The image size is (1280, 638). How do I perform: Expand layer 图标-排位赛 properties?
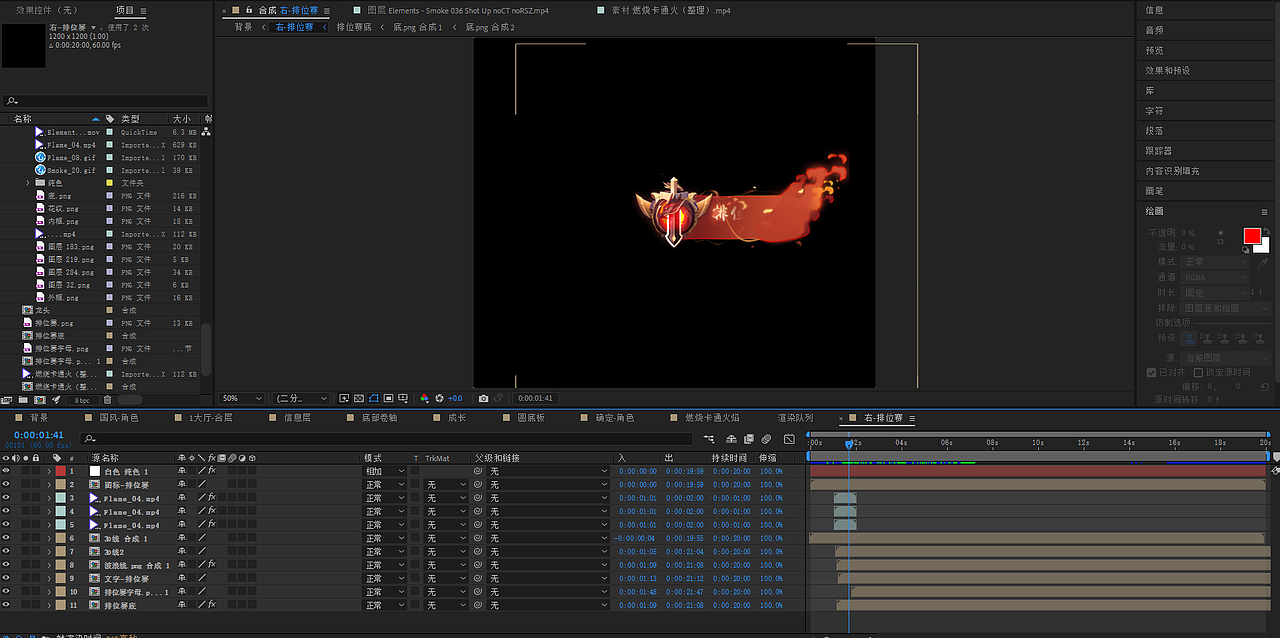tap(48, 484)
